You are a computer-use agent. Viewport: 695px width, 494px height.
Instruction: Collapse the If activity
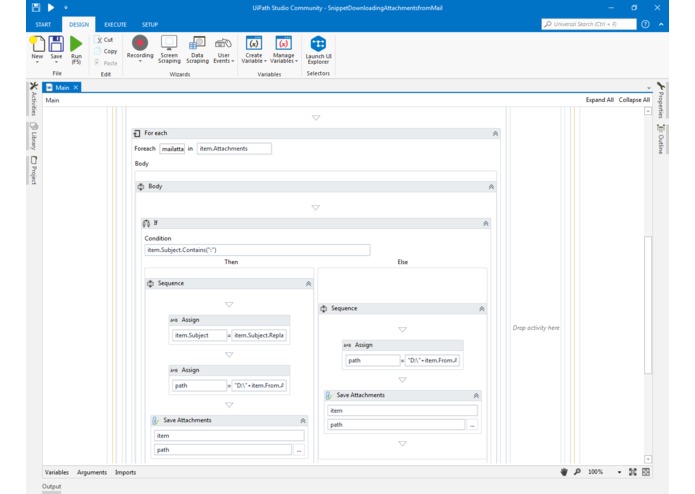[485, 224]
